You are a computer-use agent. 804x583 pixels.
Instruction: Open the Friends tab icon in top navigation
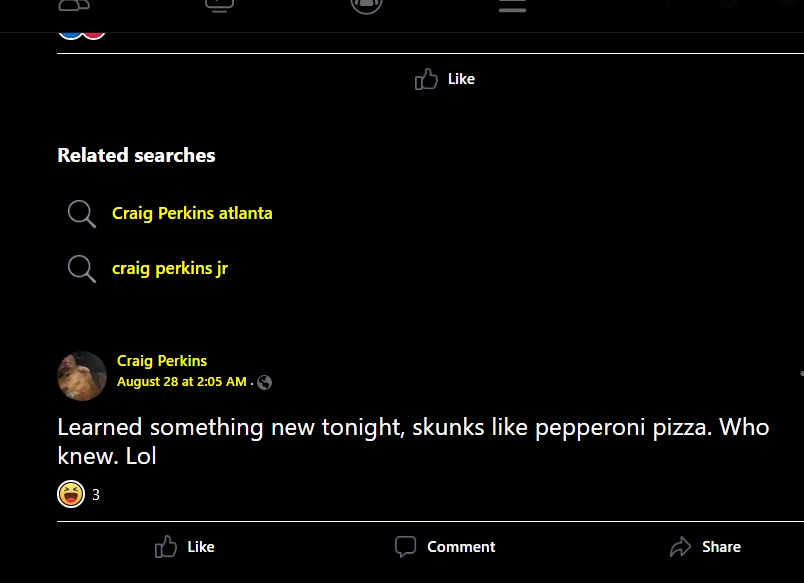(x=75, y=4)
